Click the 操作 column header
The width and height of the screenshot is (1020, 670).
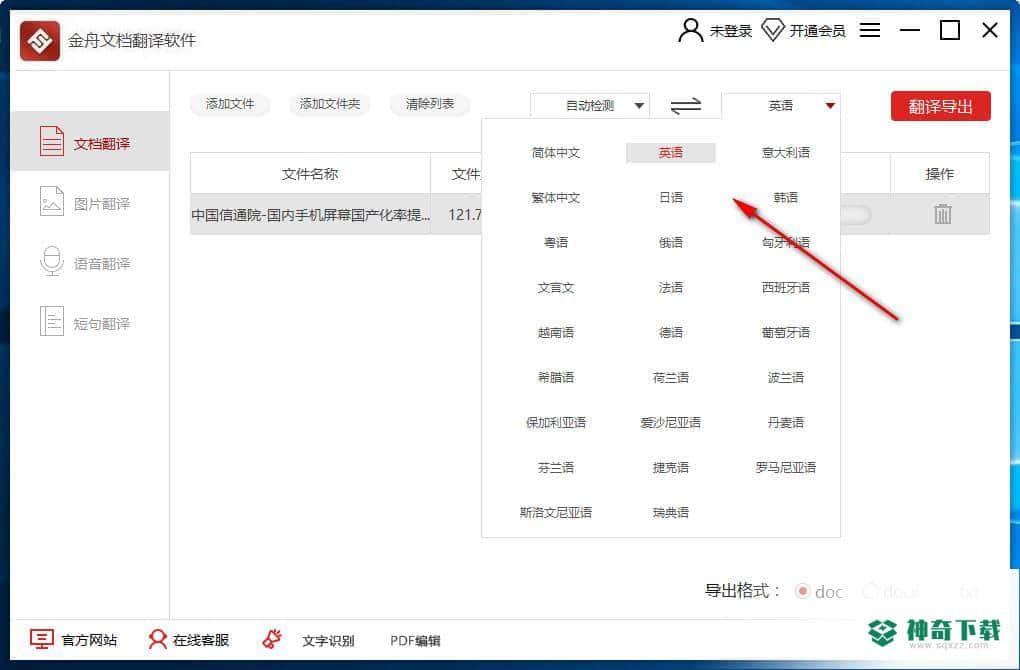coord(939,174)
